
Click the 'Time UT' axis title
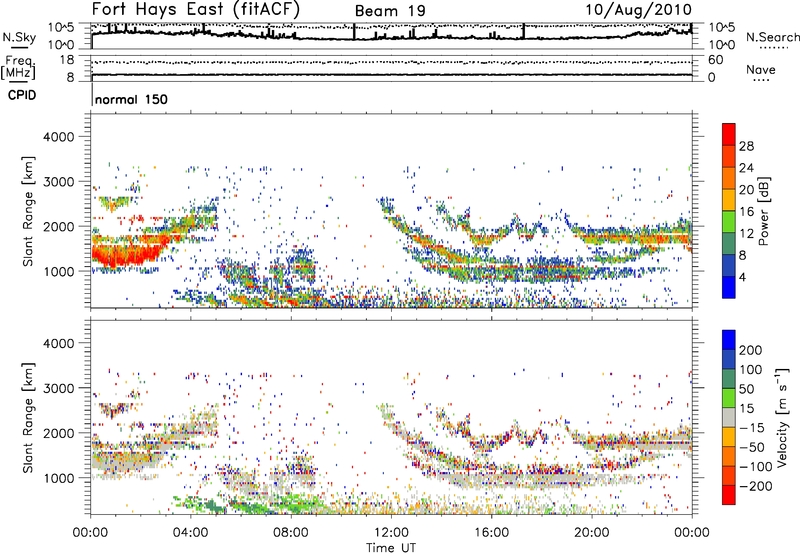point(391,548)
